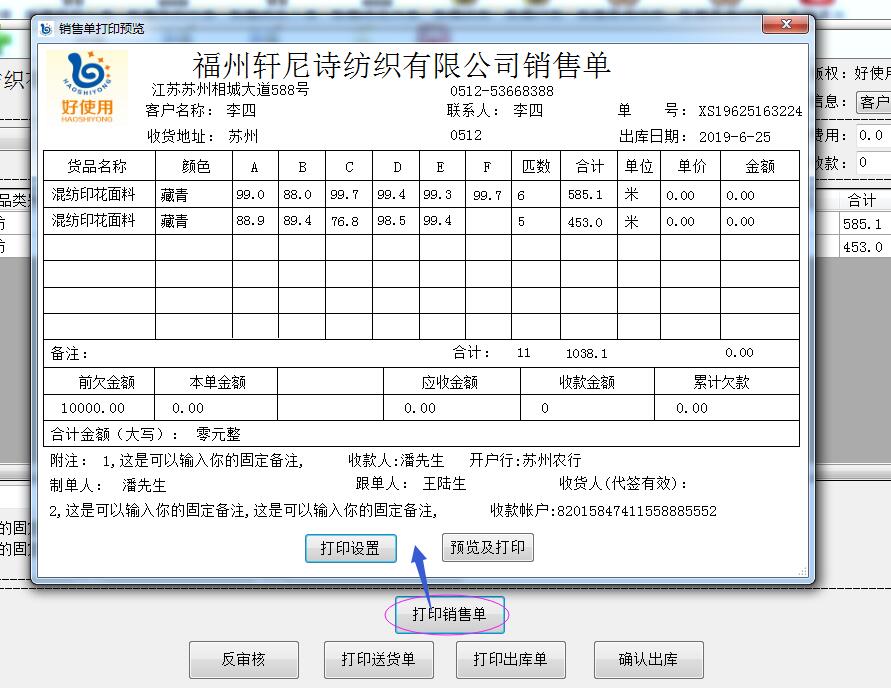This screenshot has height=688, width=891.
Task: Click the title bar app icon
Action: point(46,28)
